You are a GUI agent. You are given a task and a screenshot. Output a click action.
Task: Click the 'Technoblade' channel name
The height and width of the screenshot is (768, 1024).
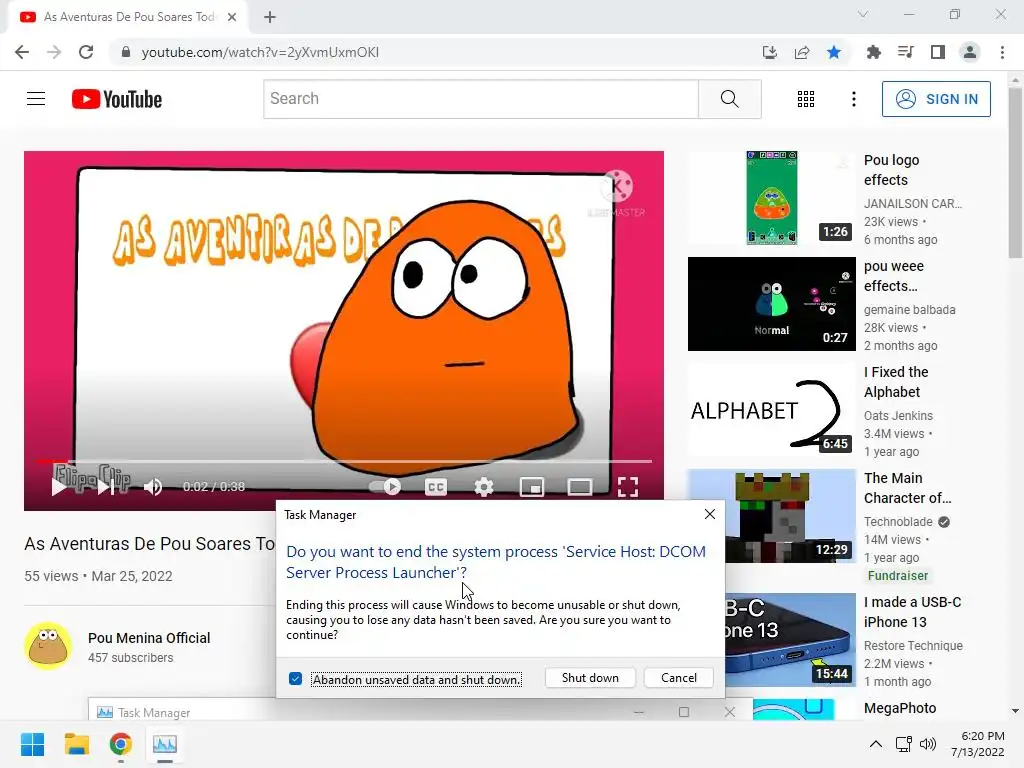point(898,522)
